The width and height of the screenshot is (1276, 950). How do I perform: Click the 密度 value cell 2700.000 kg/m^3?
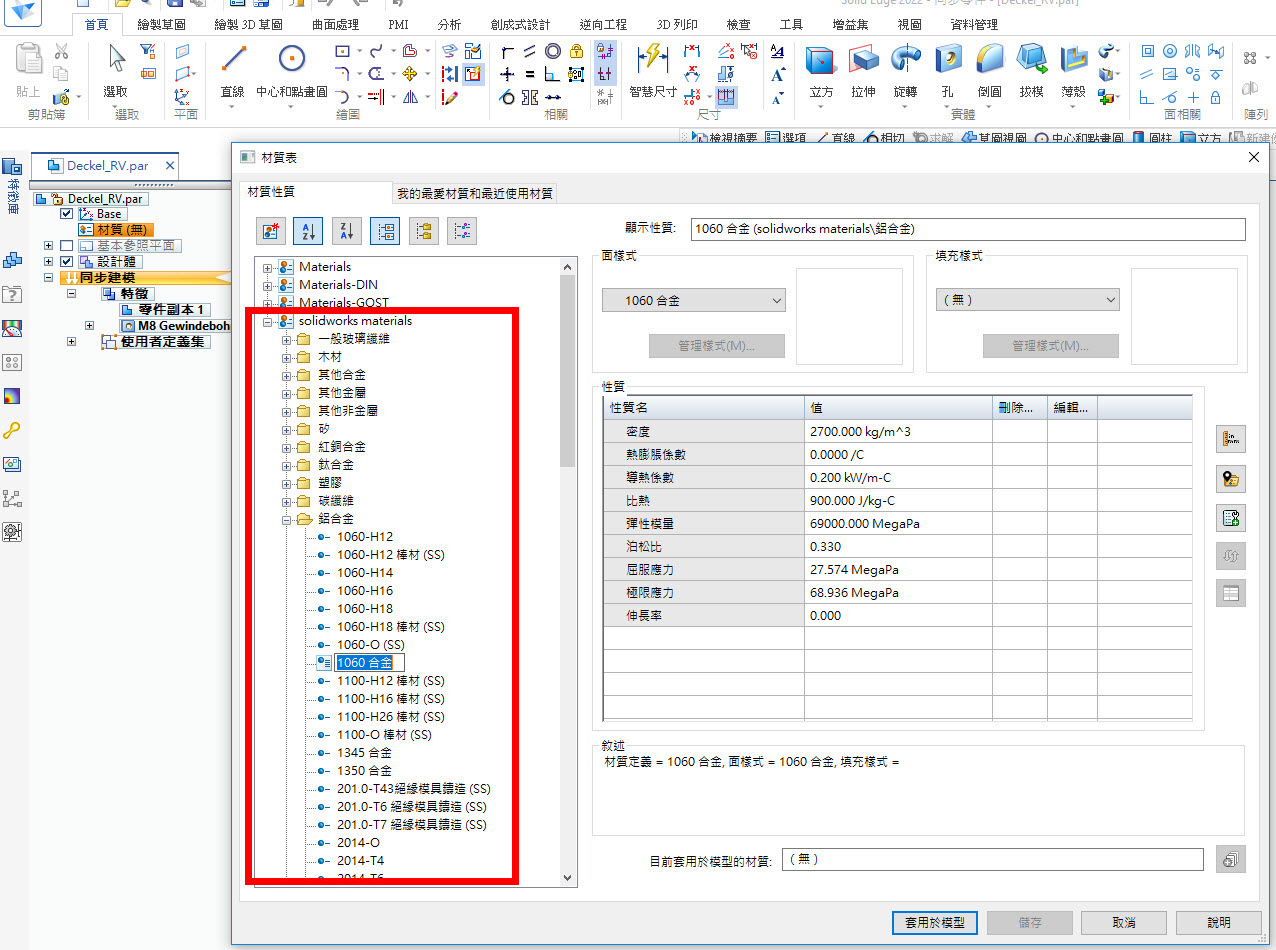coord(898,431)
